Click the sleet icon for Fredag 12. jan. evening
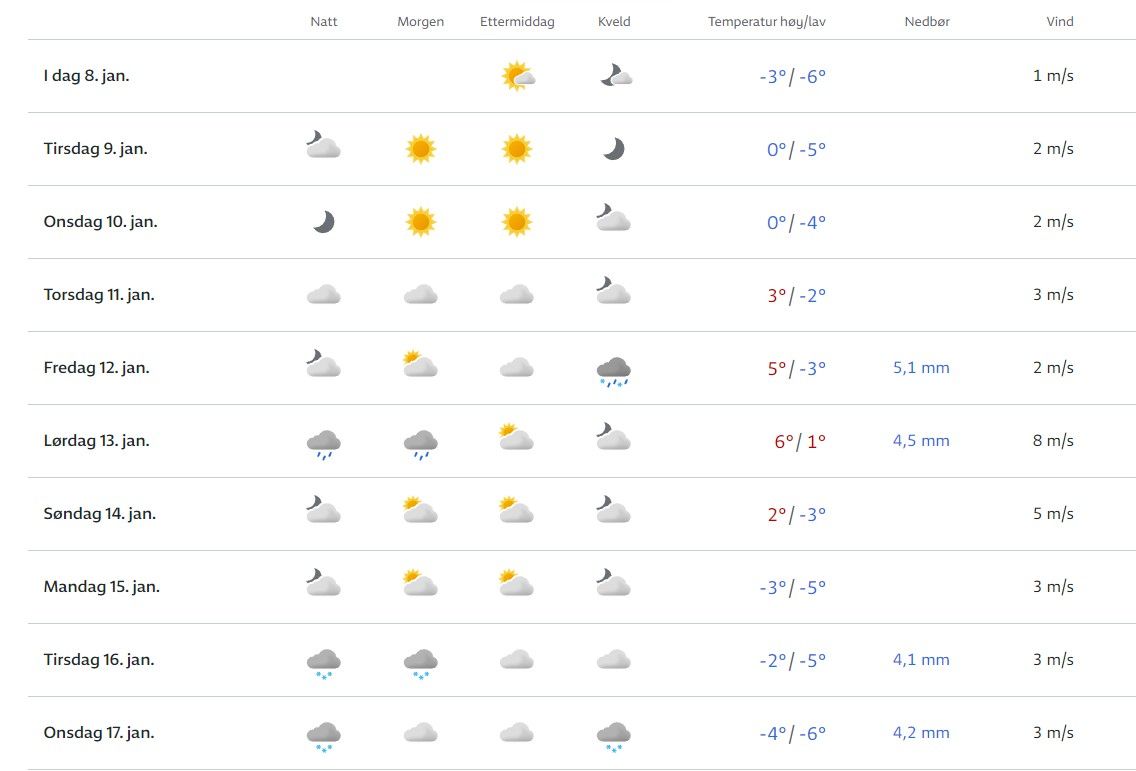The height and width of the screenshot is (771, 1136). coord(613,370)
